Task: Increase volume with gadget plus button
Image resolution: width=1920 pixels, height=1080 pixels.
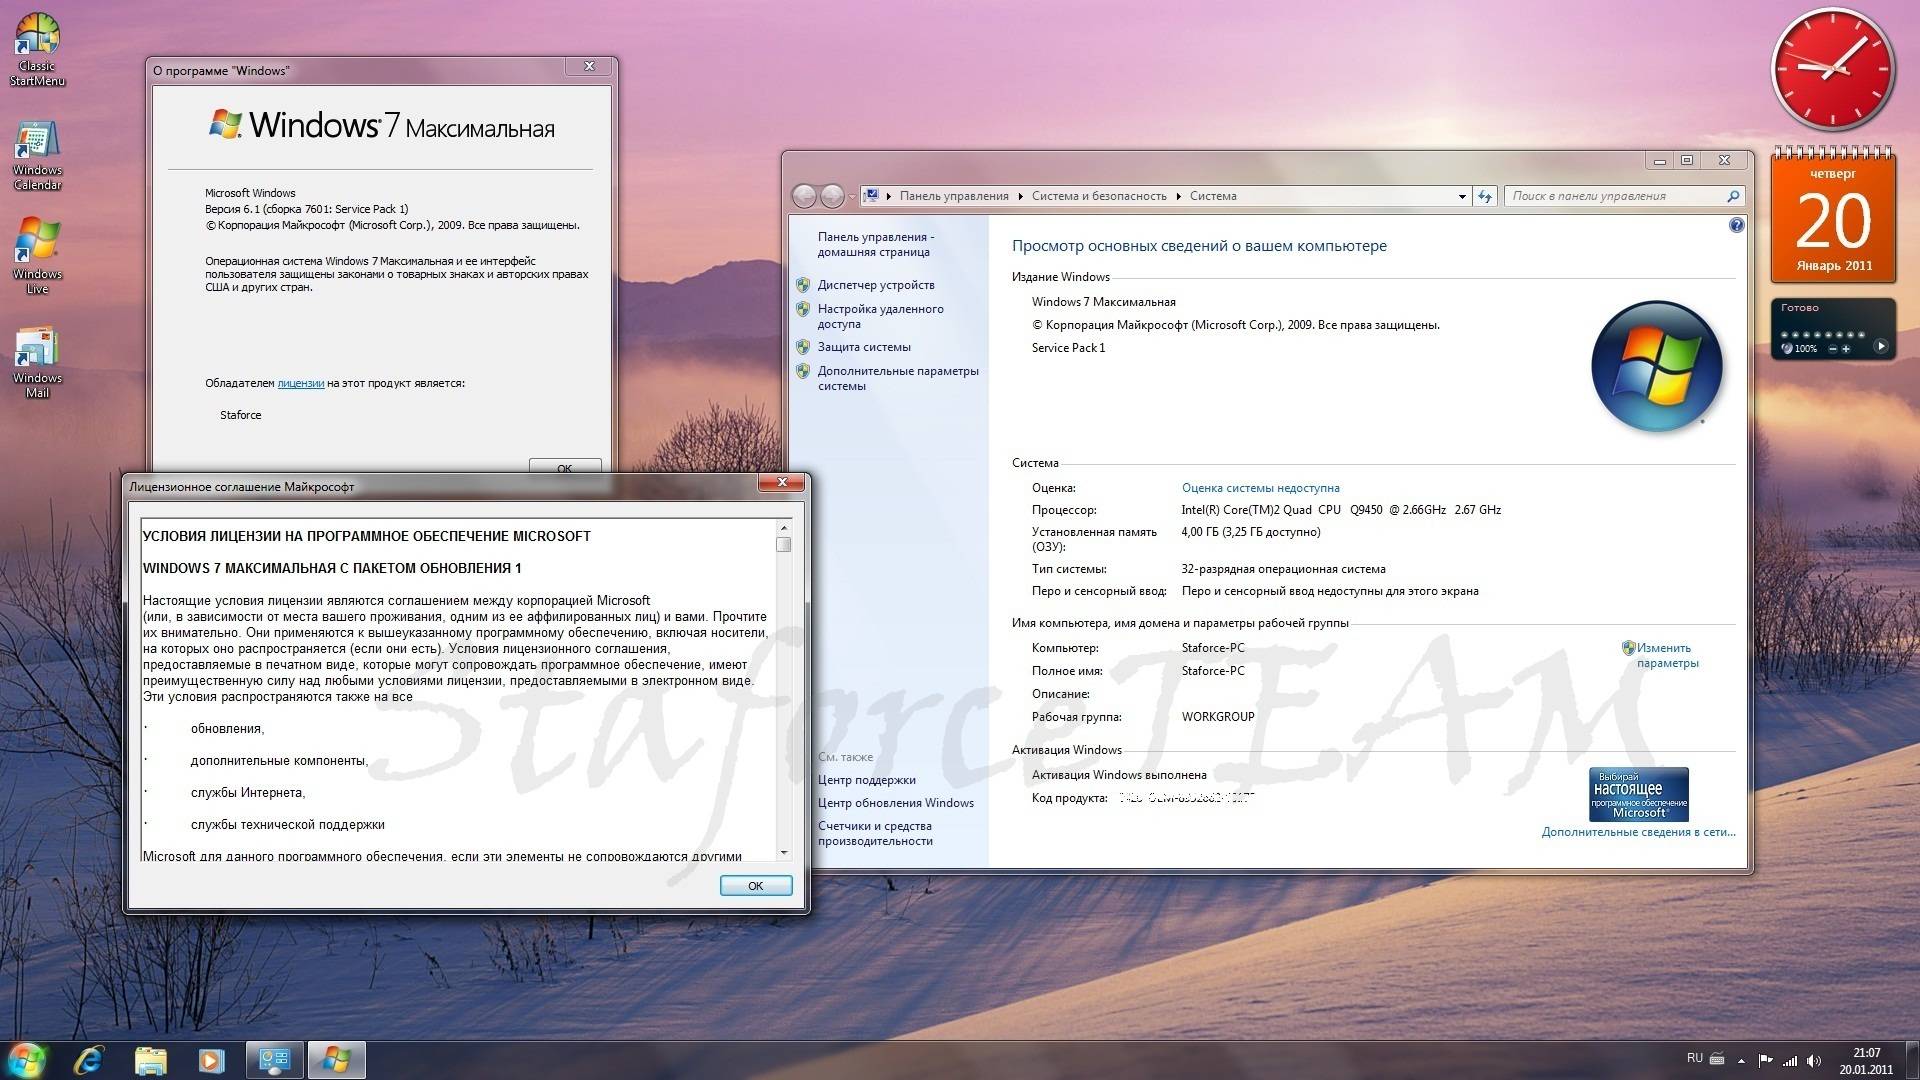Action: coord(1846,349)
